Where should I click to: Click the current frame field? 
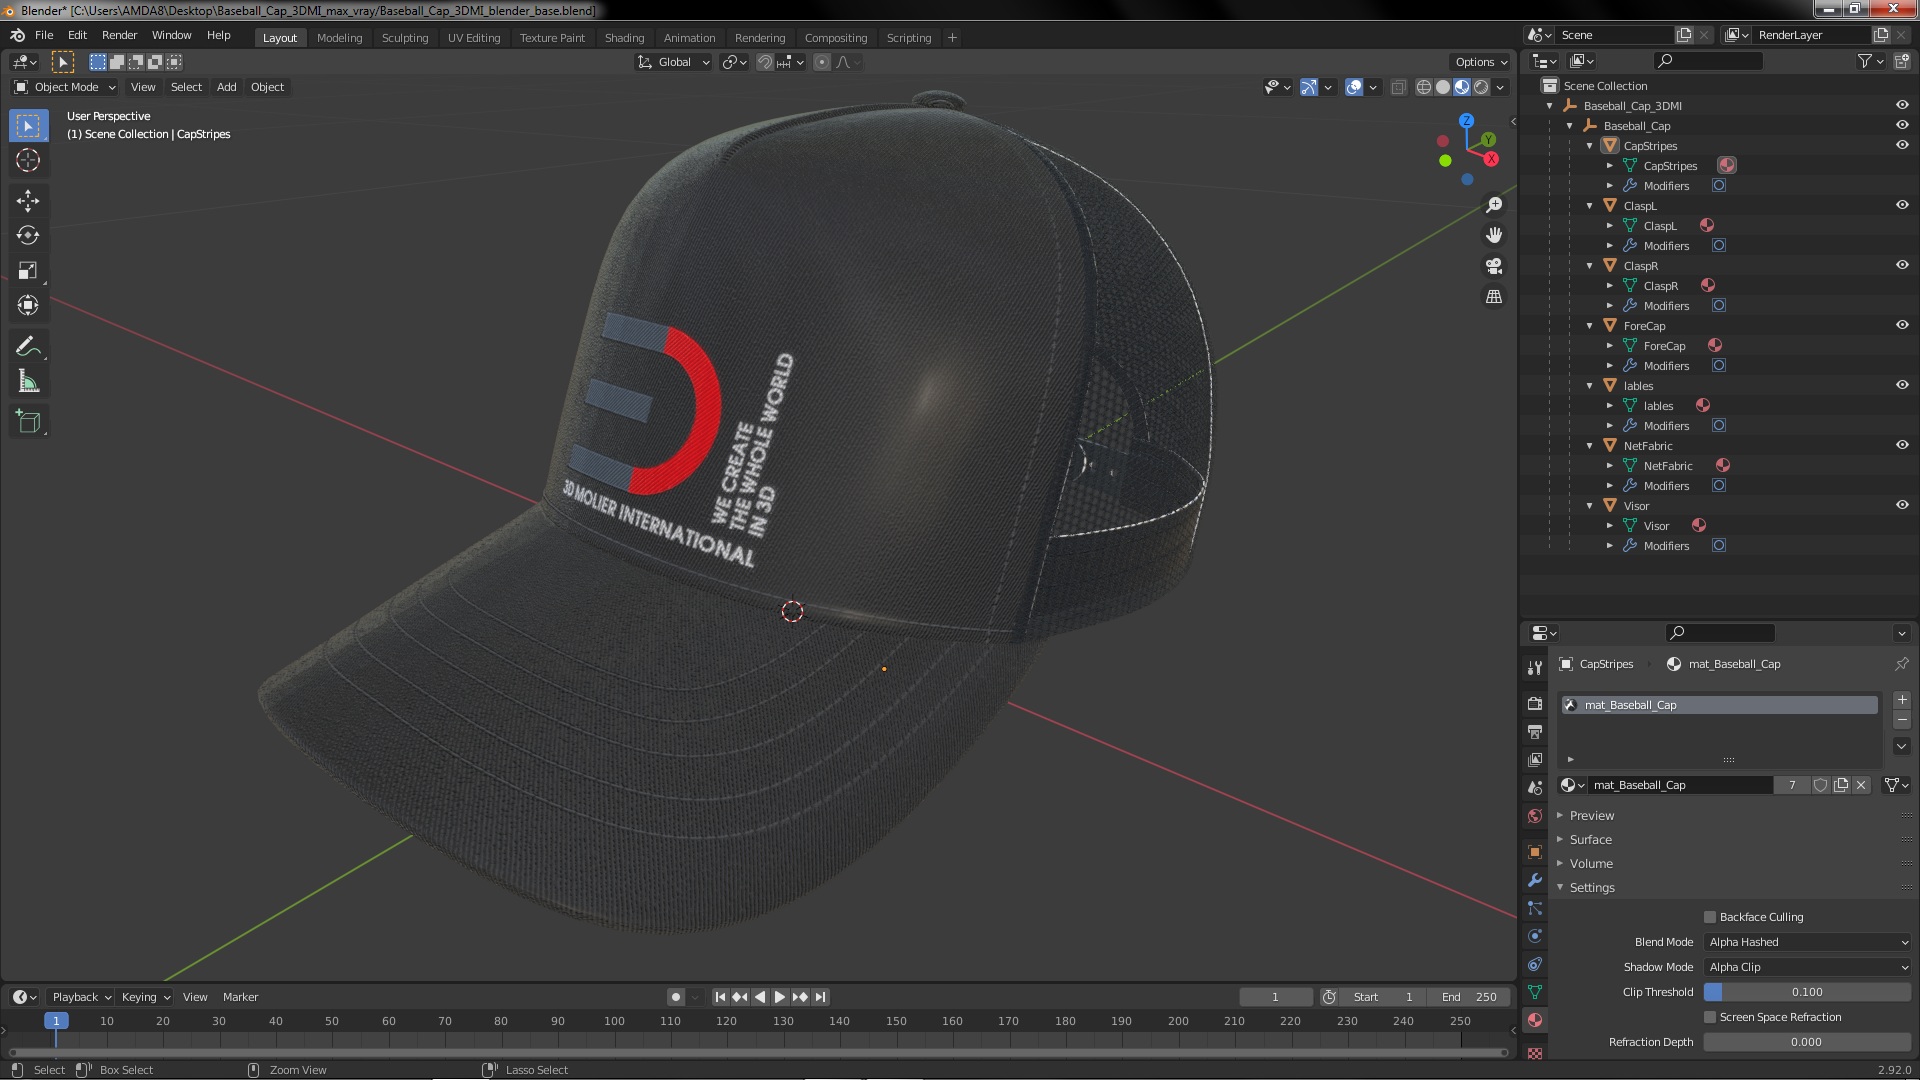1276,997
